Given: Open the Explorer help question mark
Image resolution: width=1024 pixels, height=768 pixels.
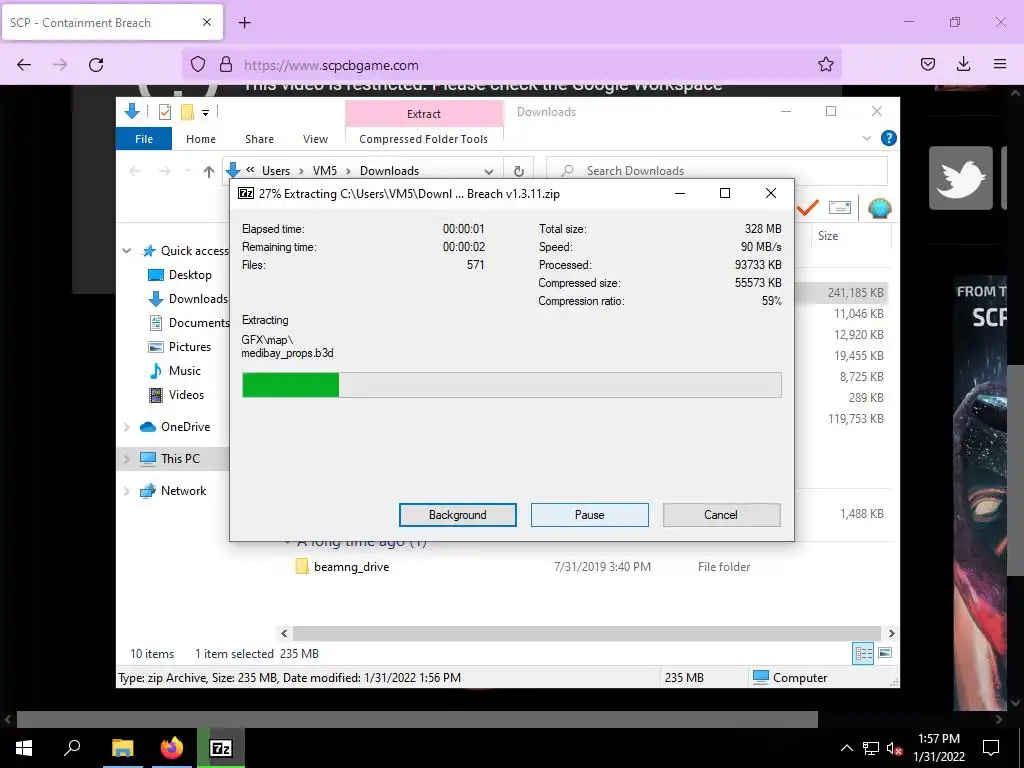Looking at the screenshot, I should click(888, 138).
